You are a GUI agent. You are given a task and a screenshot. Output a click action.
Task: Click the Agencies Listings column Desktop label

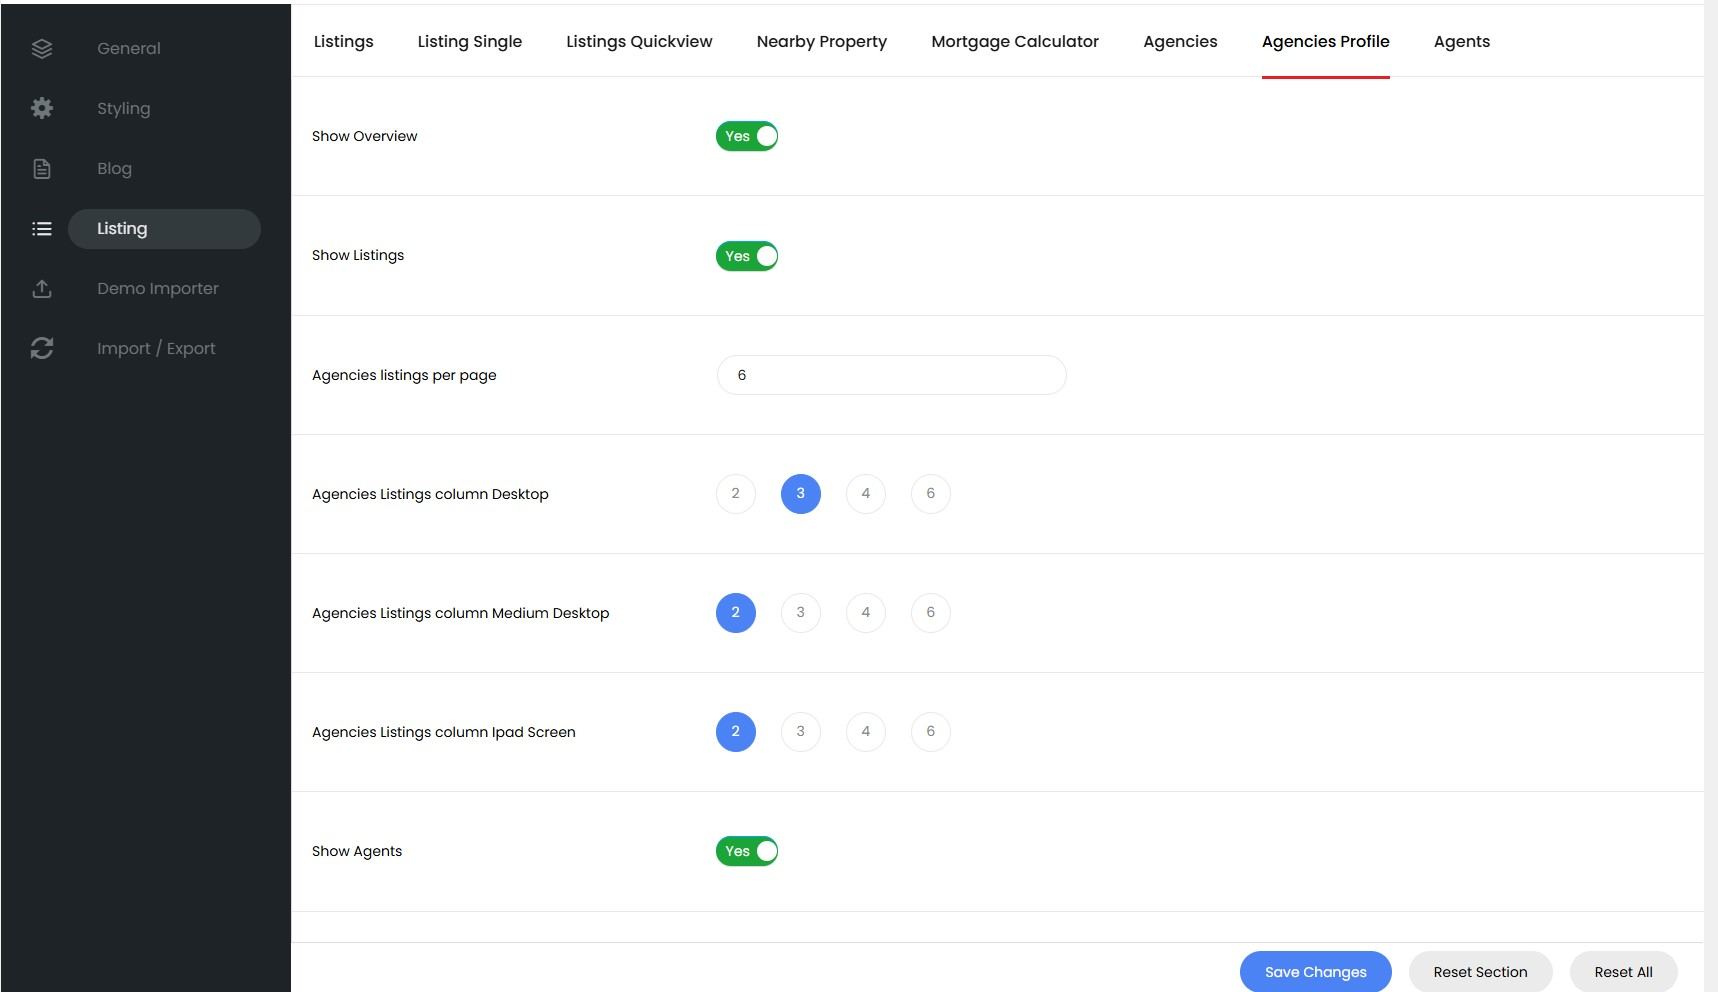430,494
